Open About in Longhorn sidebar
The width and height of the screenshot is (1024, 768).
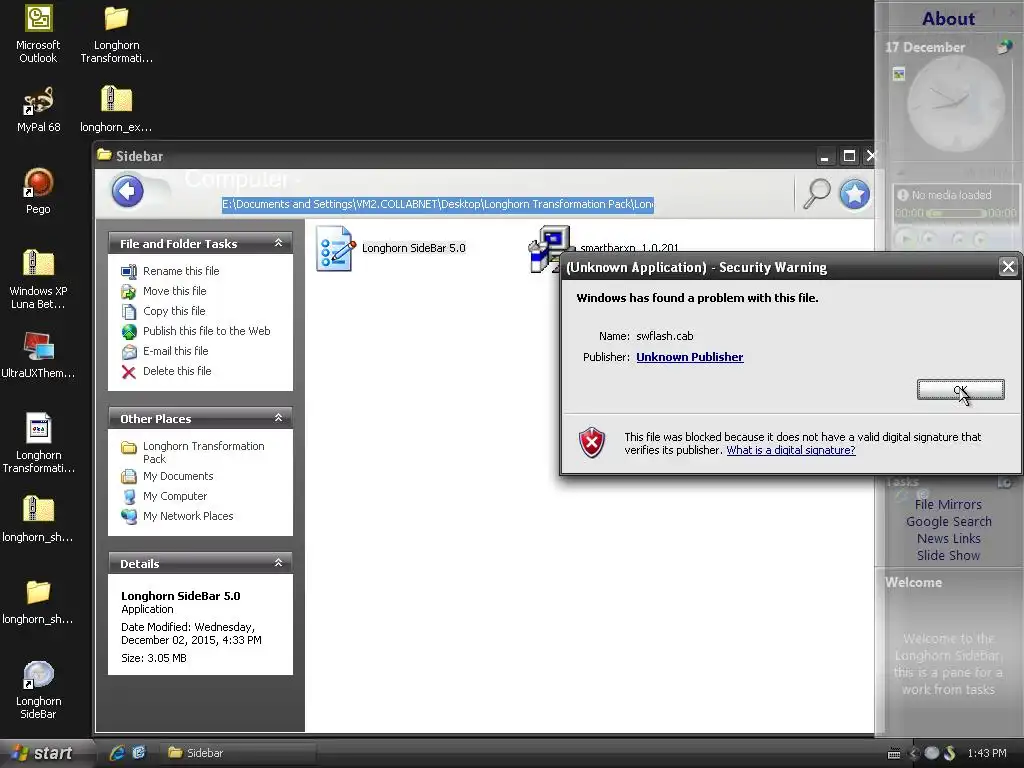pyautogui.click(x=948, y=19)
